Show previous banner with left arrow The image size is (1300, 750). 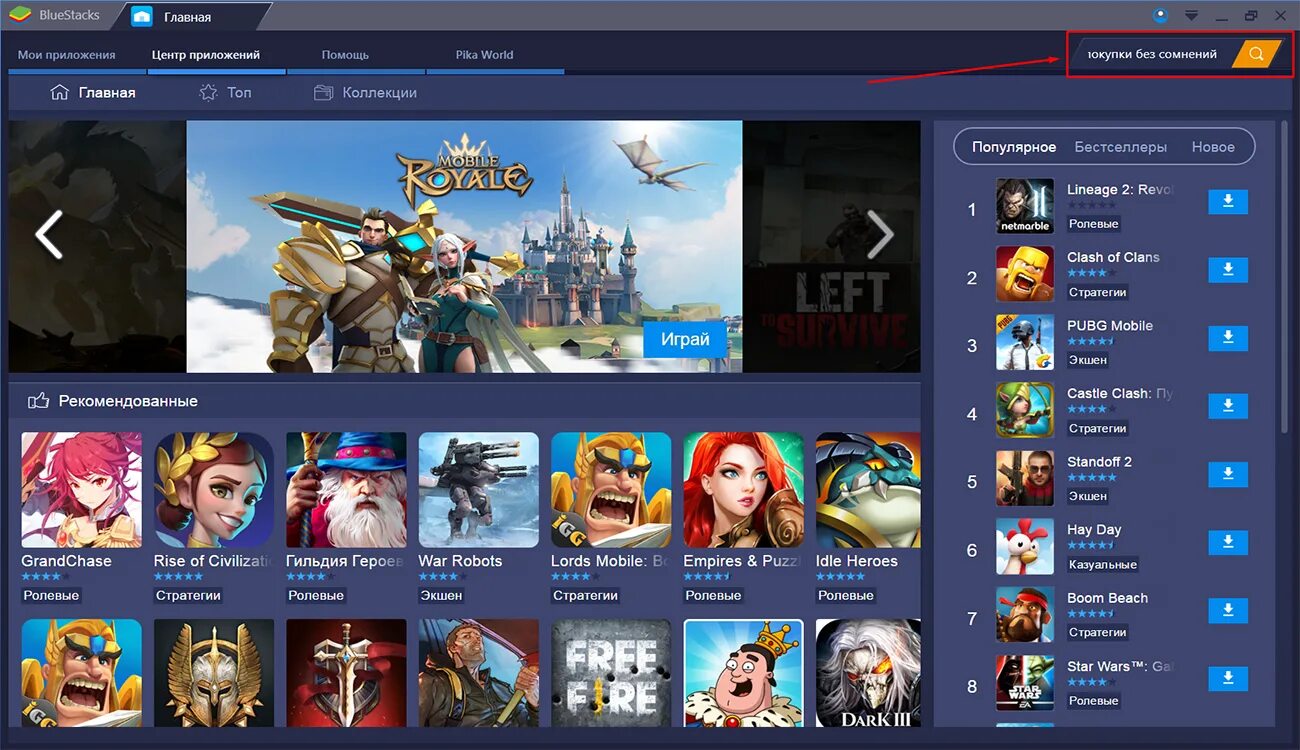49,235
